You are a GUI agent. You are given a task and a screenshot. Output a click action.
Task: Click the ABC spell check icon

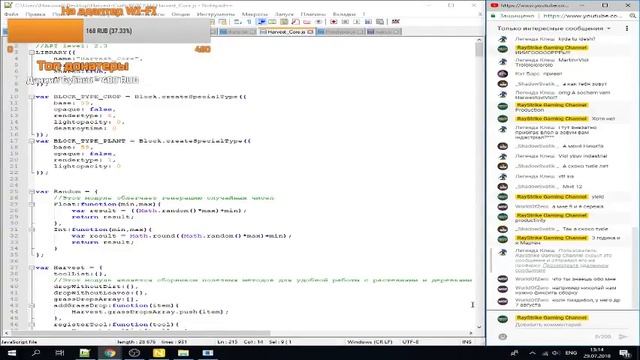pos(396,22)
